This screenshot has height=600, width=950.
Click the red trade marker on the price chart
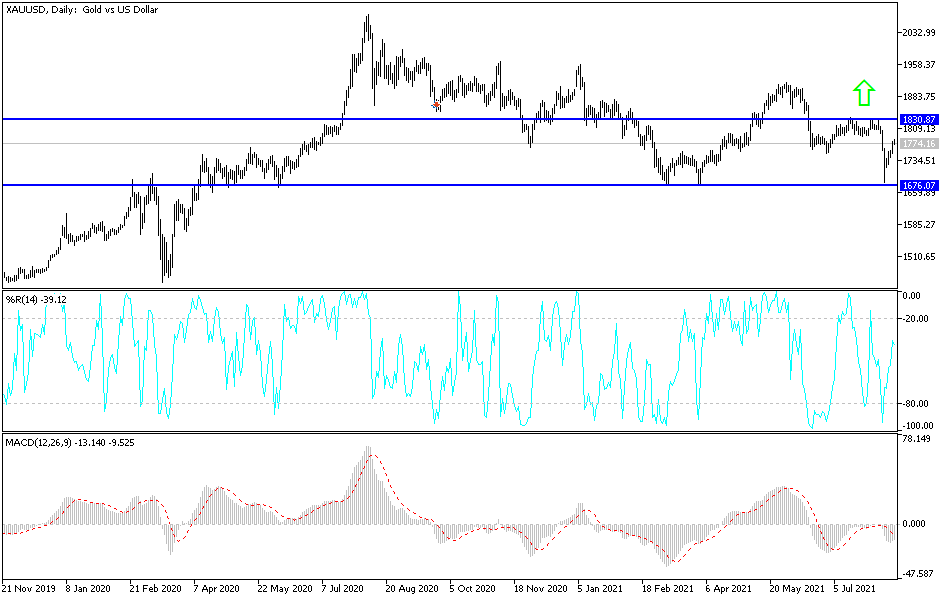point(436,105)
